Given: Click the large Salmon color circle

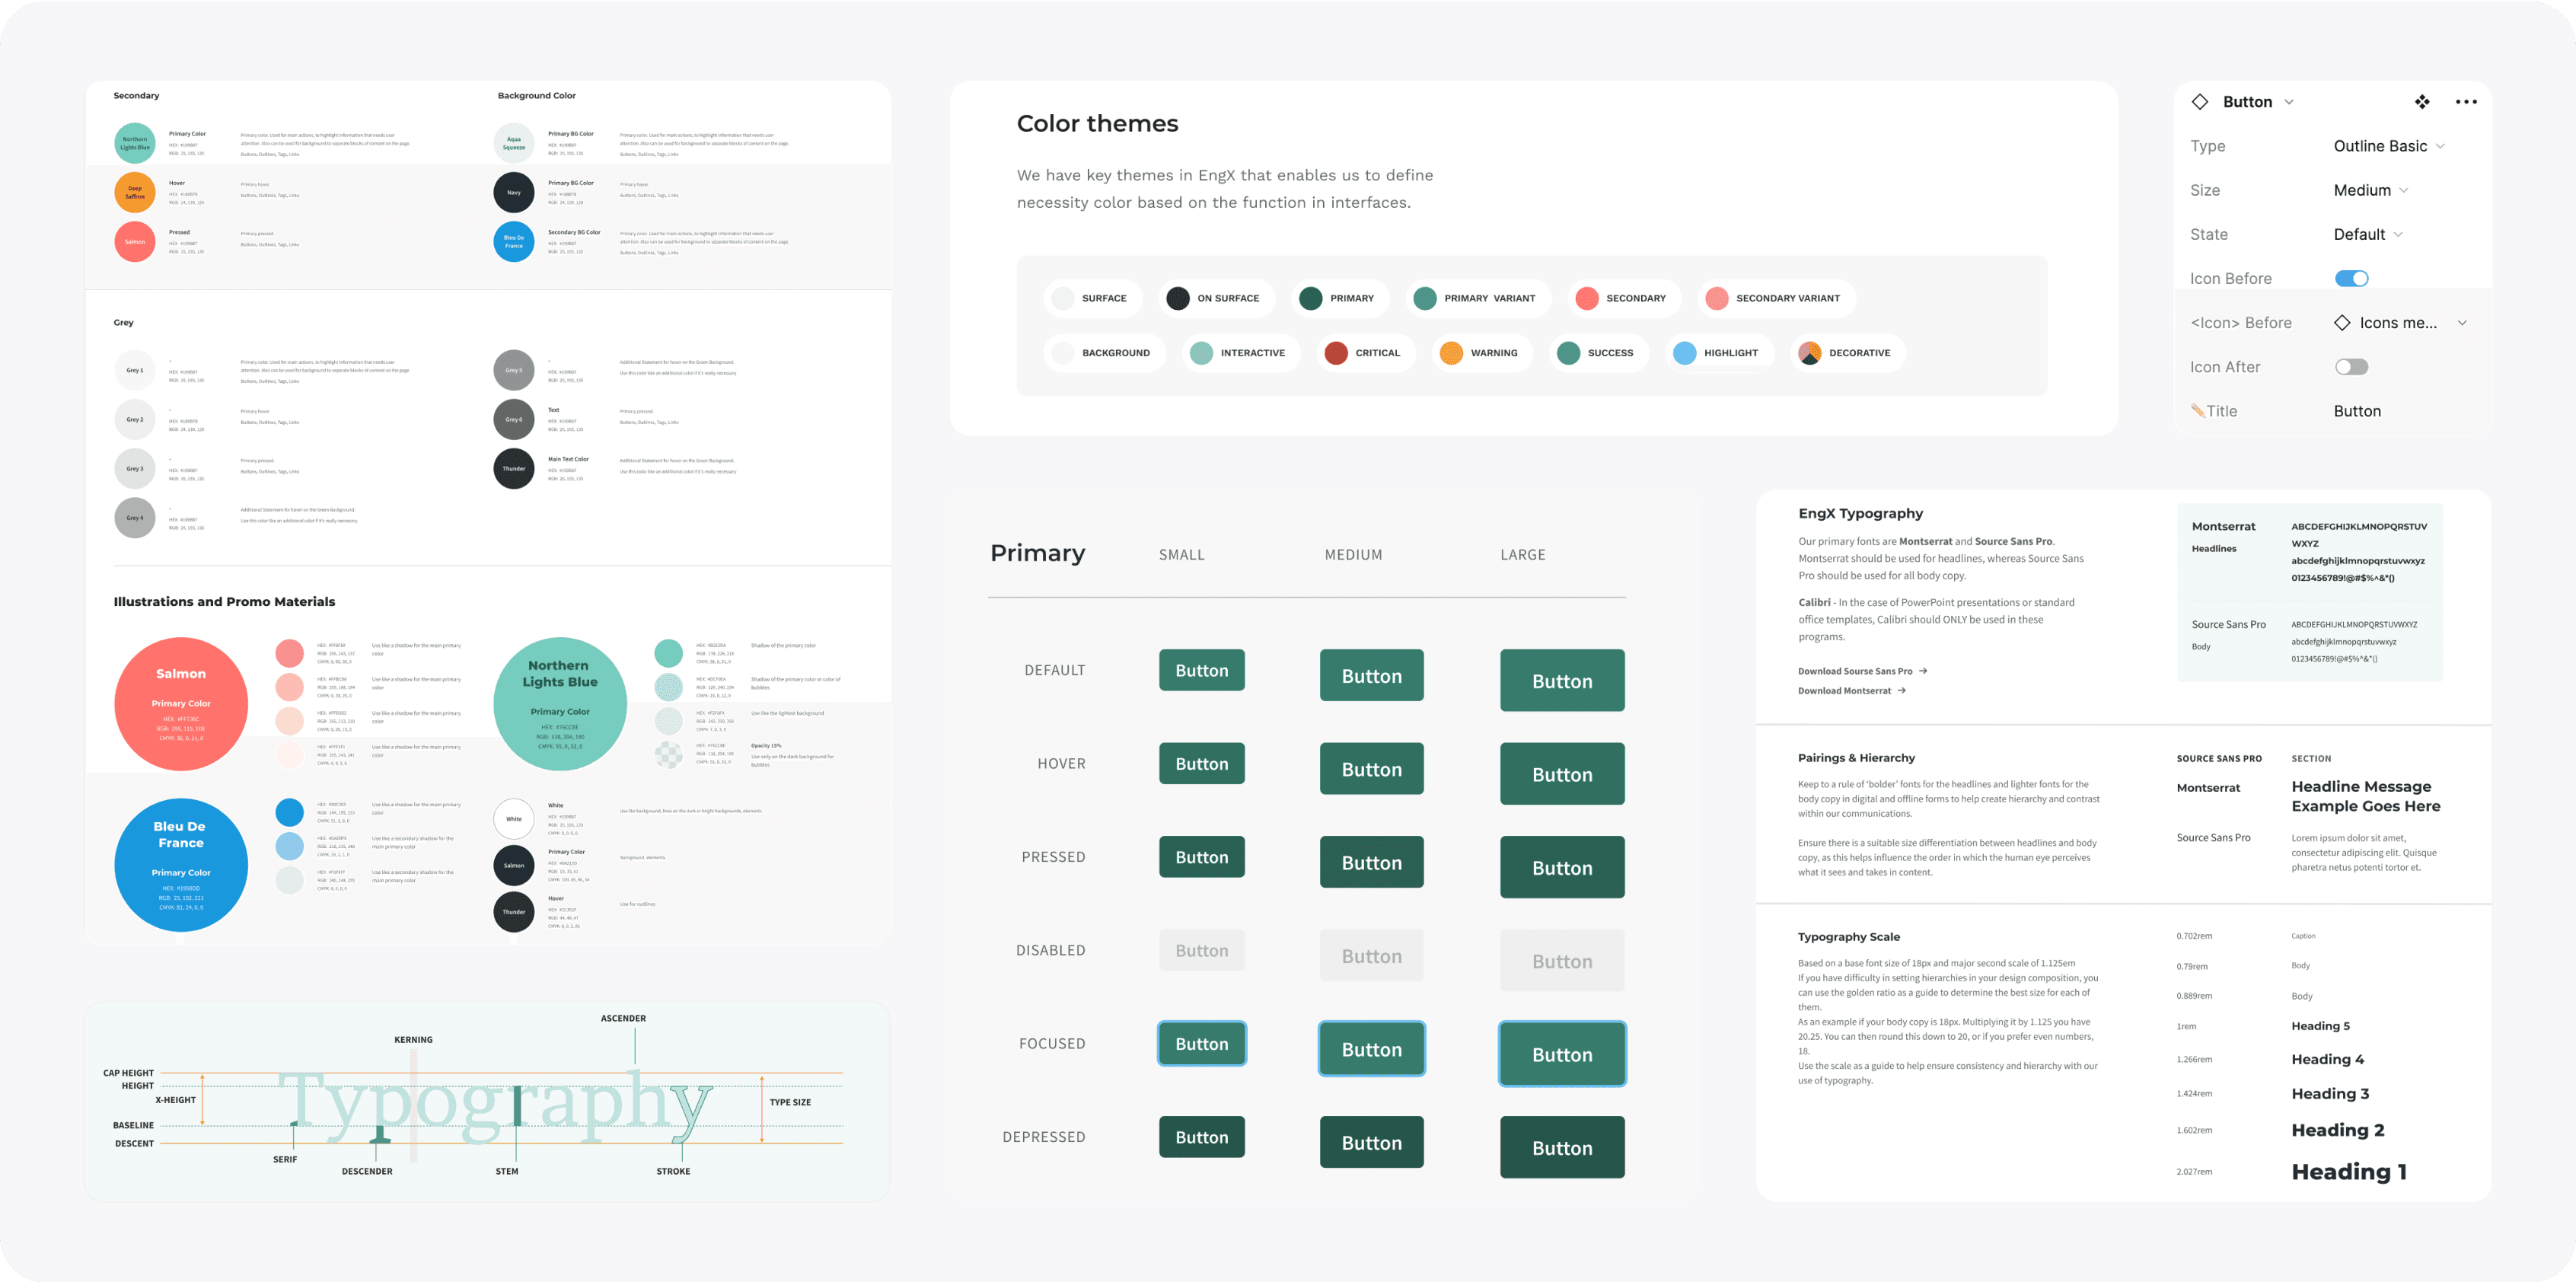Looking at the screenshot, I should [x=181, y=704].
